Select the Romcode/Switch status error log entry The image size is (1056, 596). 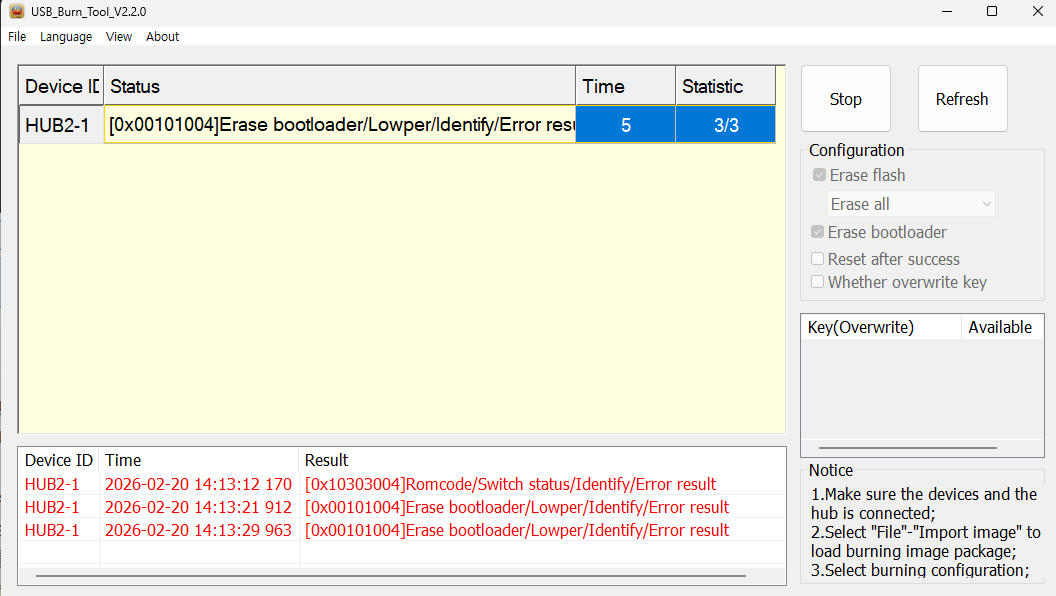510,484
